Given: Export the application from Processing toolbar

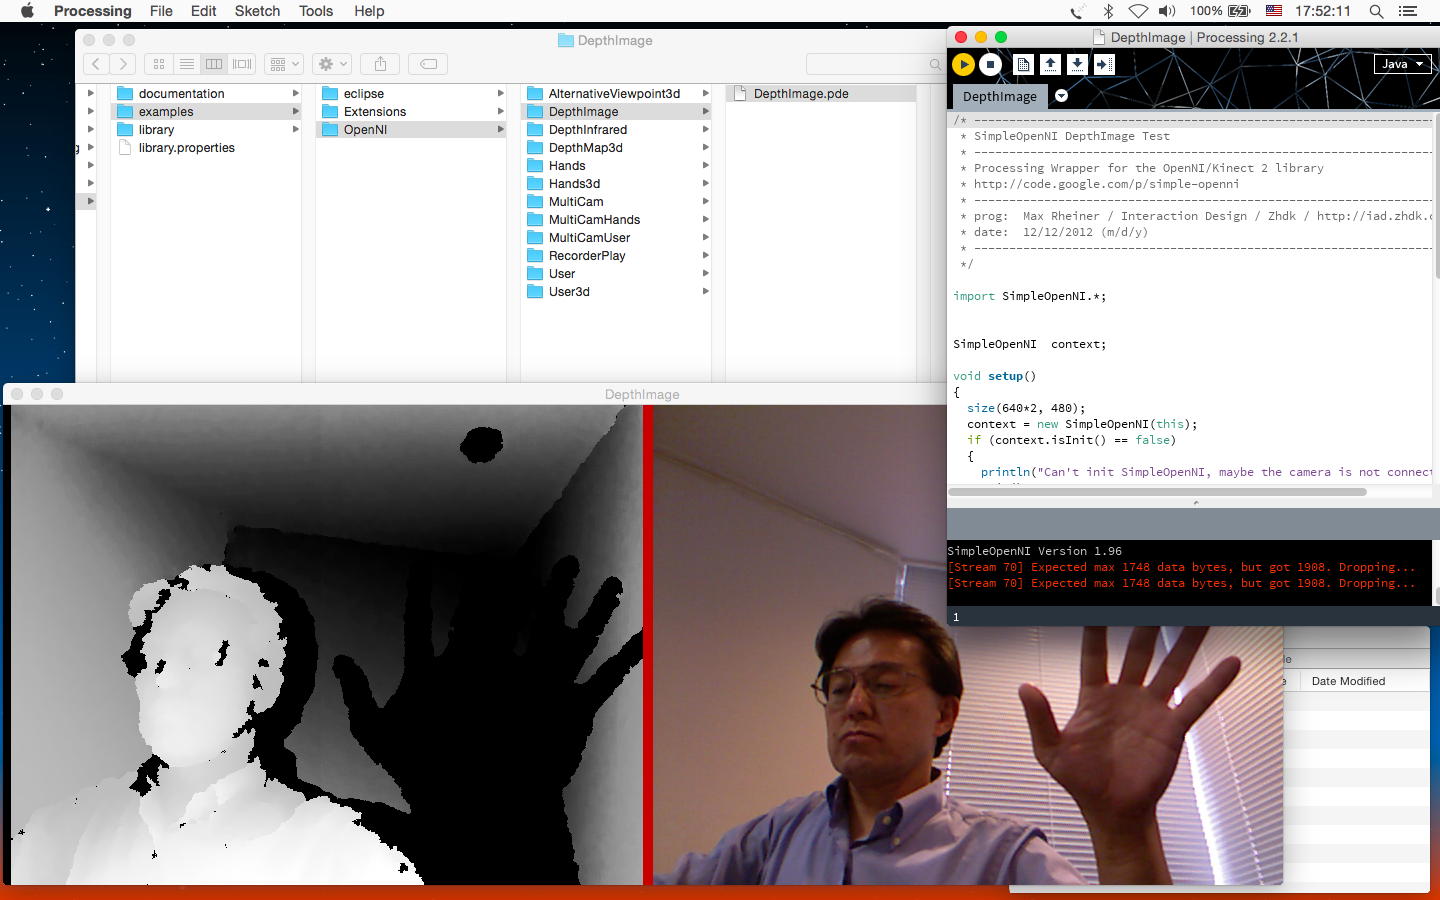Looking at the screenshot, I should (x=1104, y=64).
